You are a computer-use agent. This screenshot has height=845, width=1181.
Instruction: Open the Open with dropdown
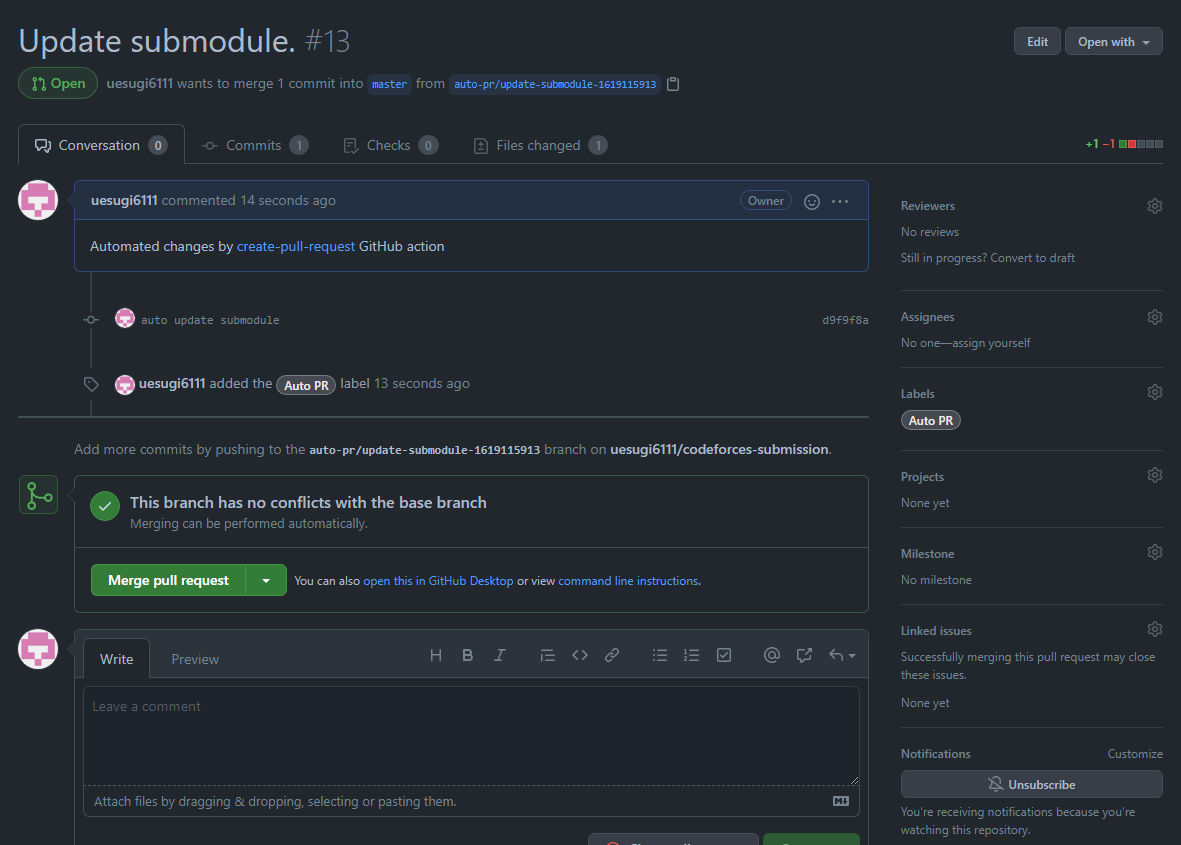tap(1113, 42)
